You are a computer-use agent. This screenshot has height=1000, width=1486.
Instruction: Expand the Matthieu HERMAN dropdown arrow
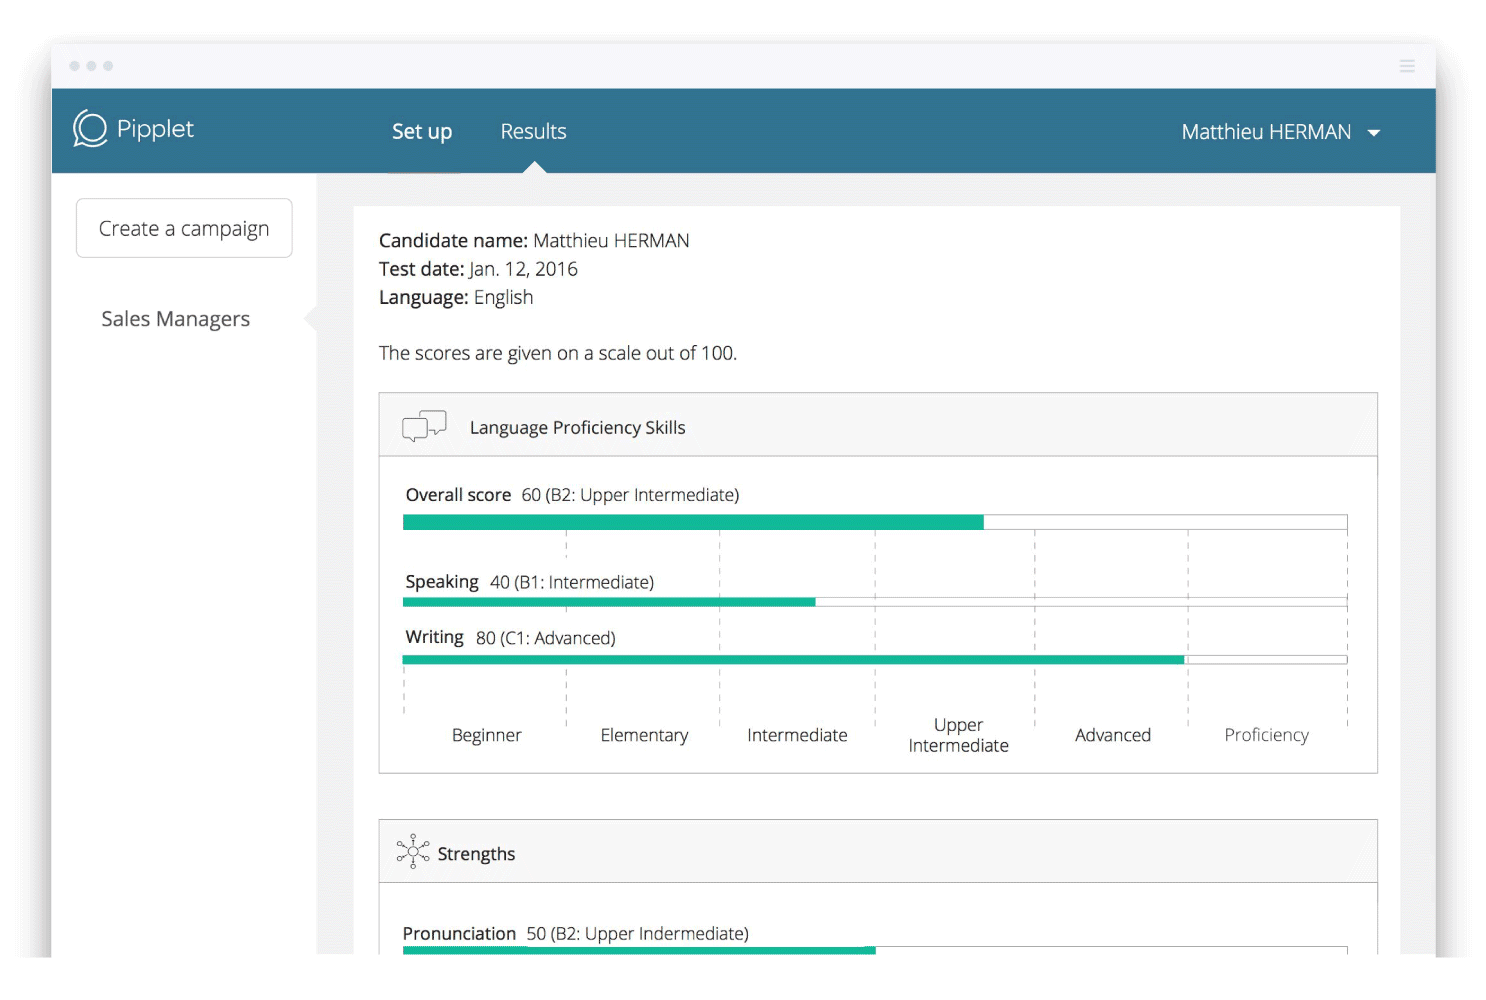pos(1374,133)
